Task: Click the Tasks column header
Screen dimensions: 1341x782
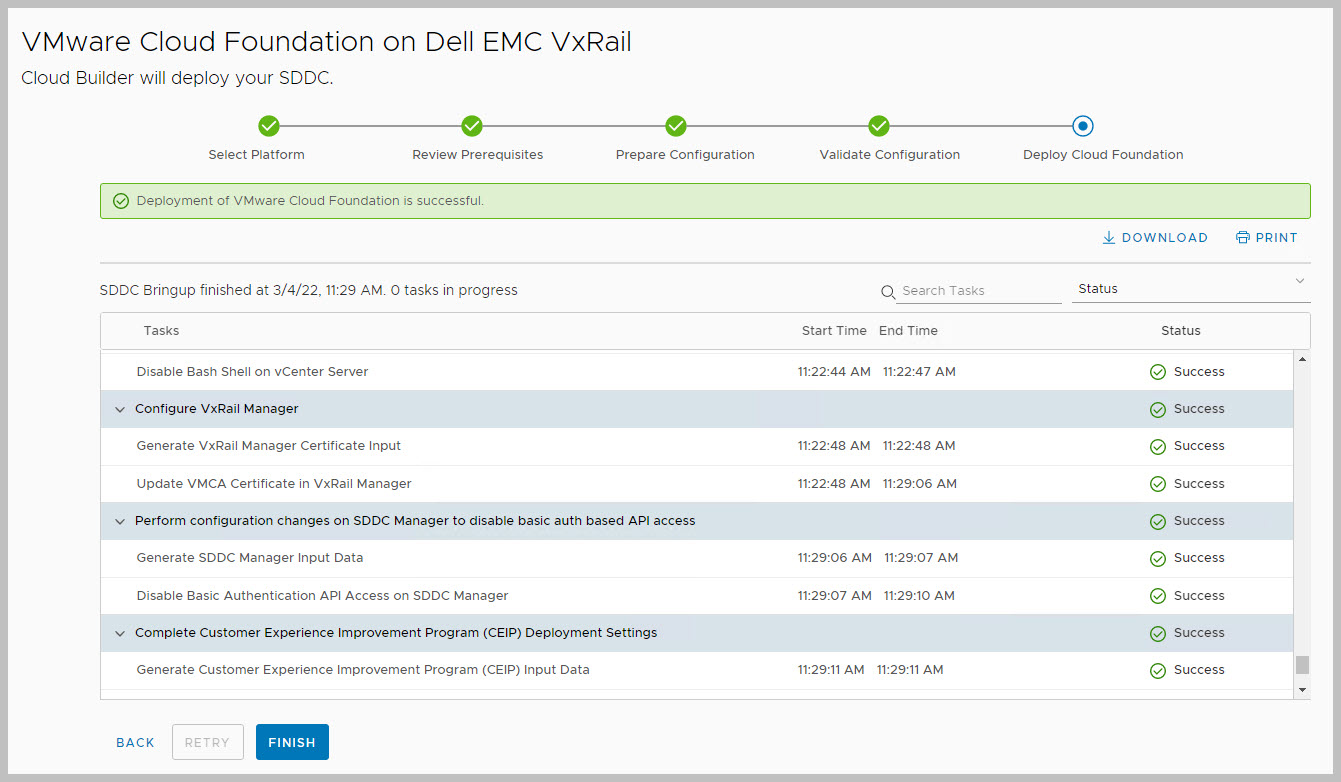Action: (161, 331)
